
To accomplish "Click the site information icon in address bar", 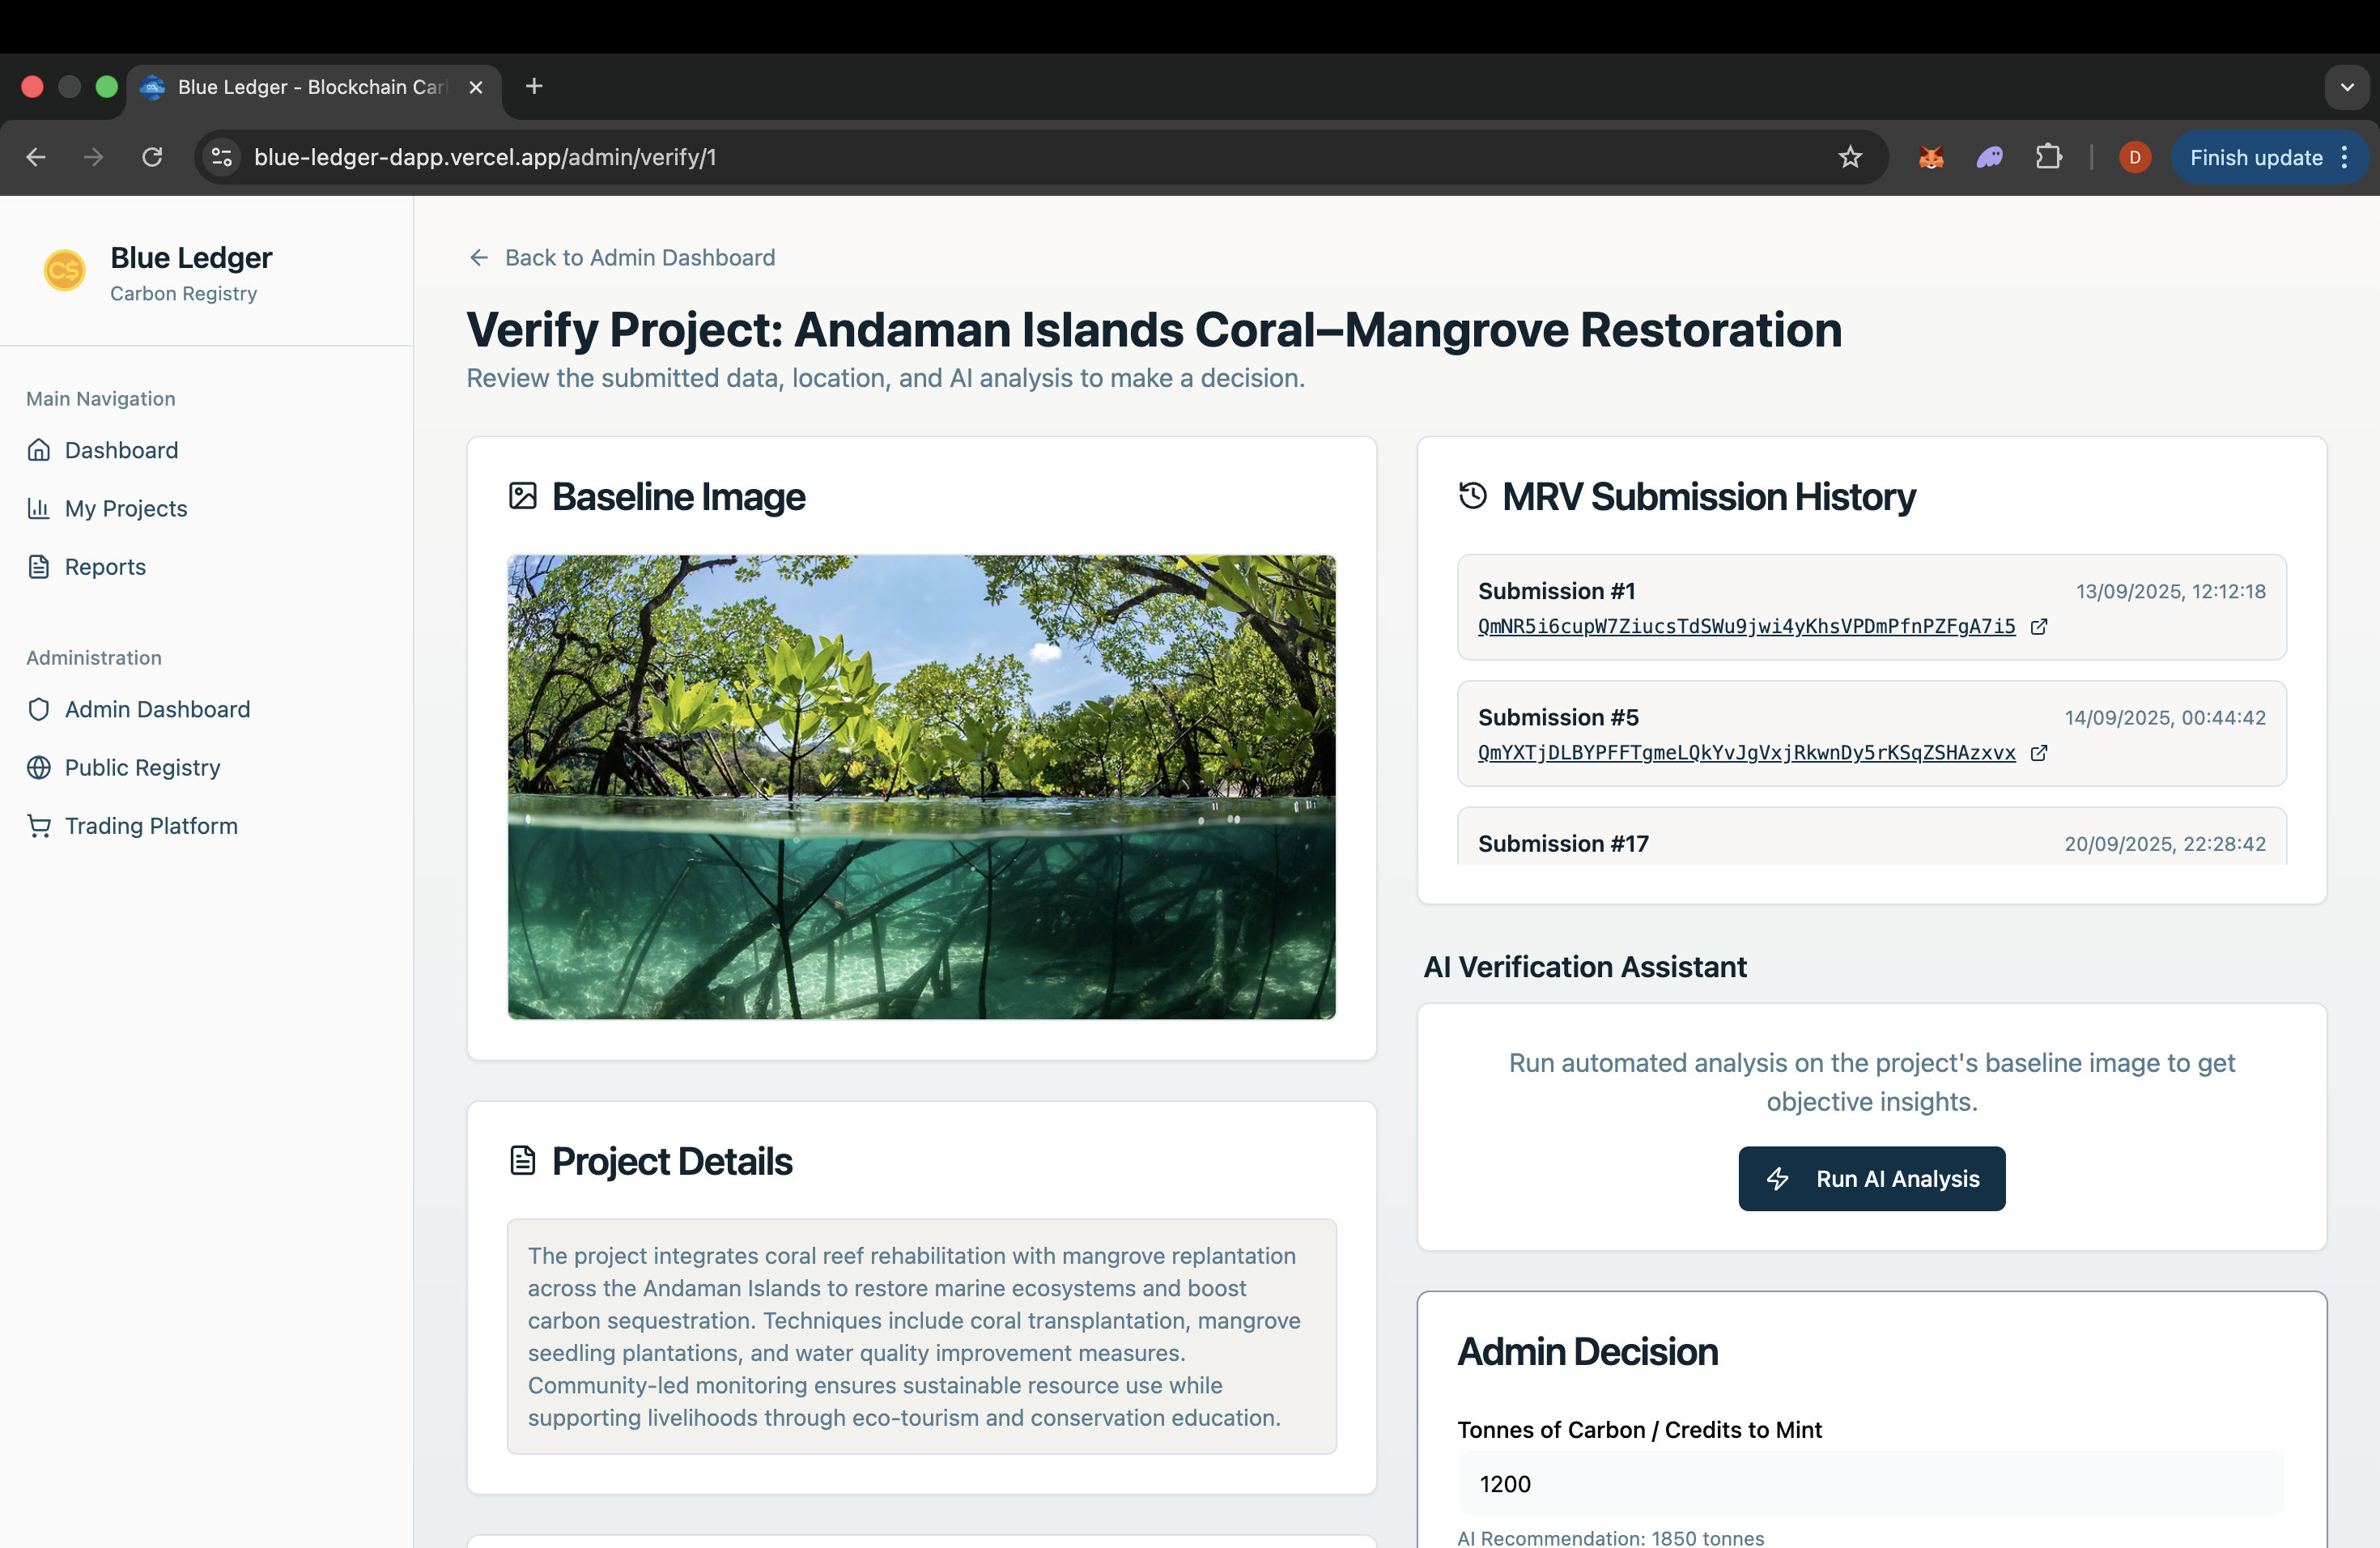I will point(222,157).
